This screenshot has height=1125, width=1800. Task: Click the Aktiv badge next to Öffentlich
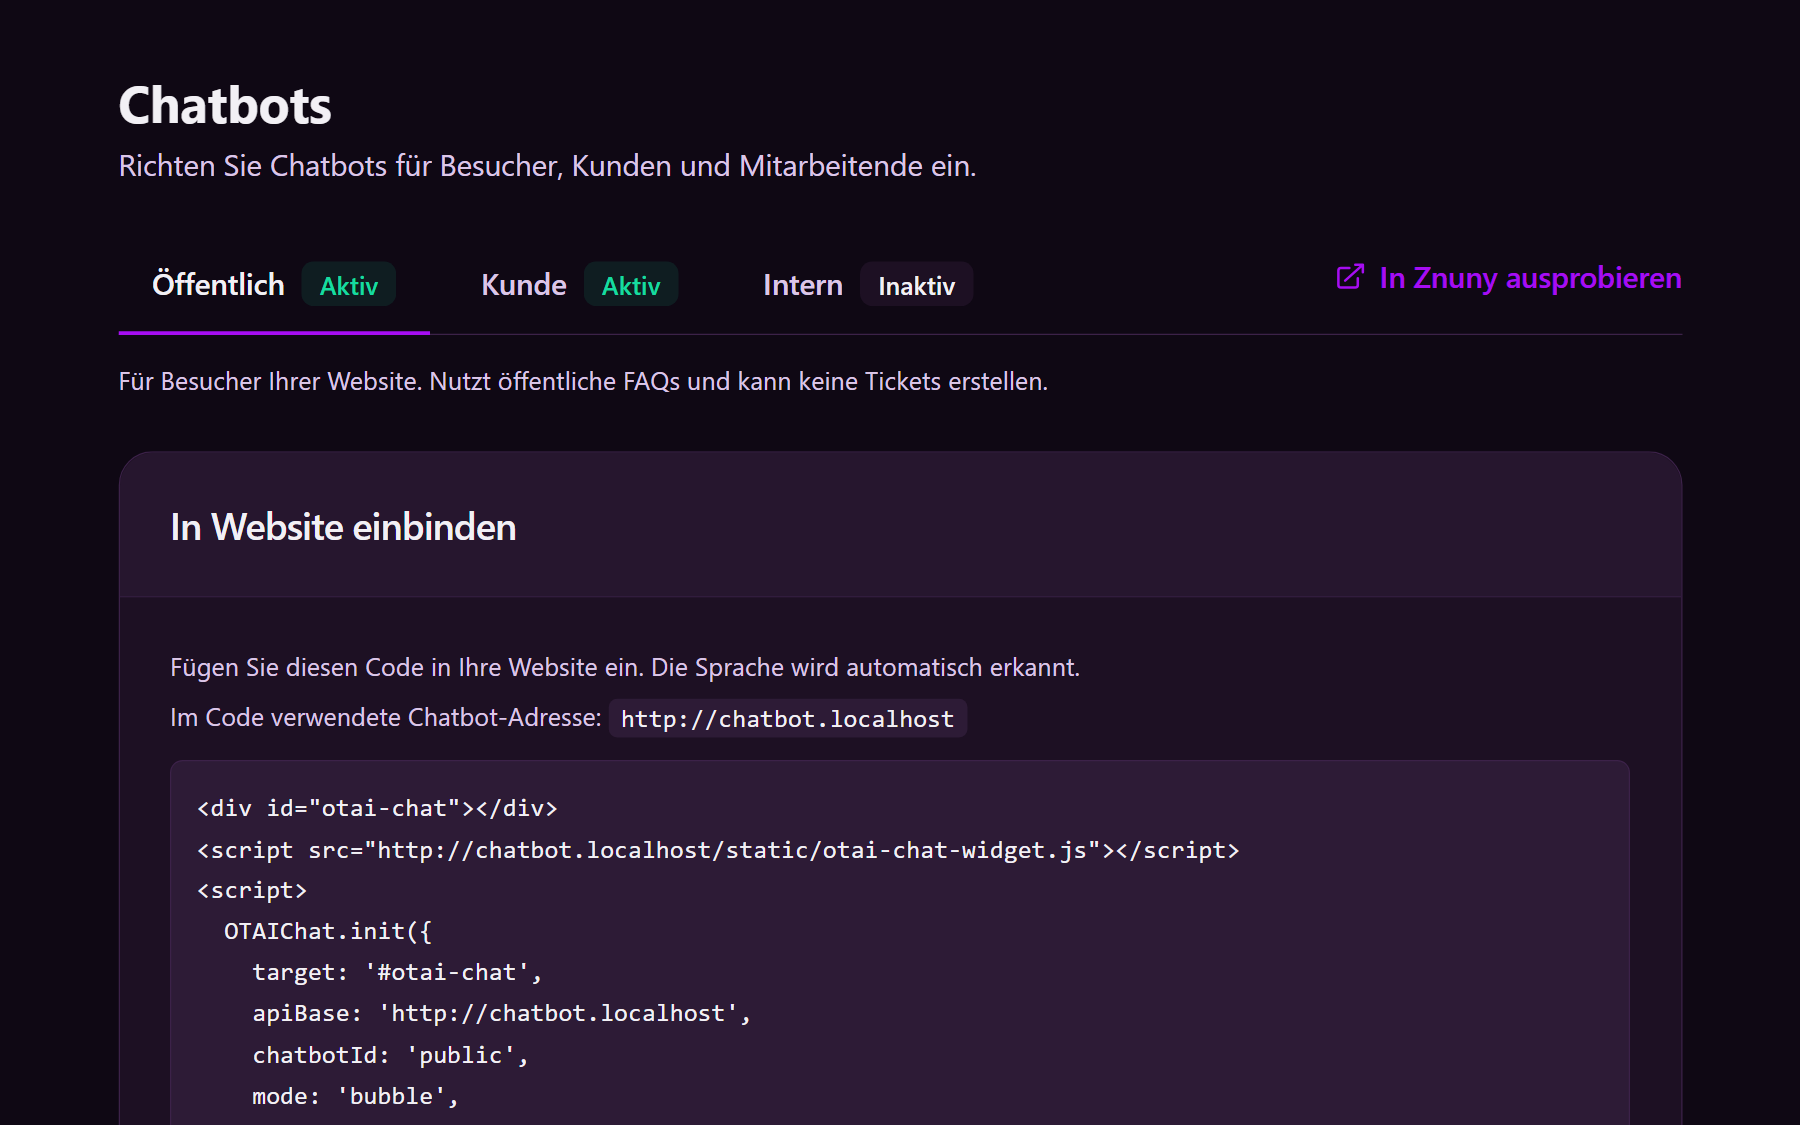point(349,286)
